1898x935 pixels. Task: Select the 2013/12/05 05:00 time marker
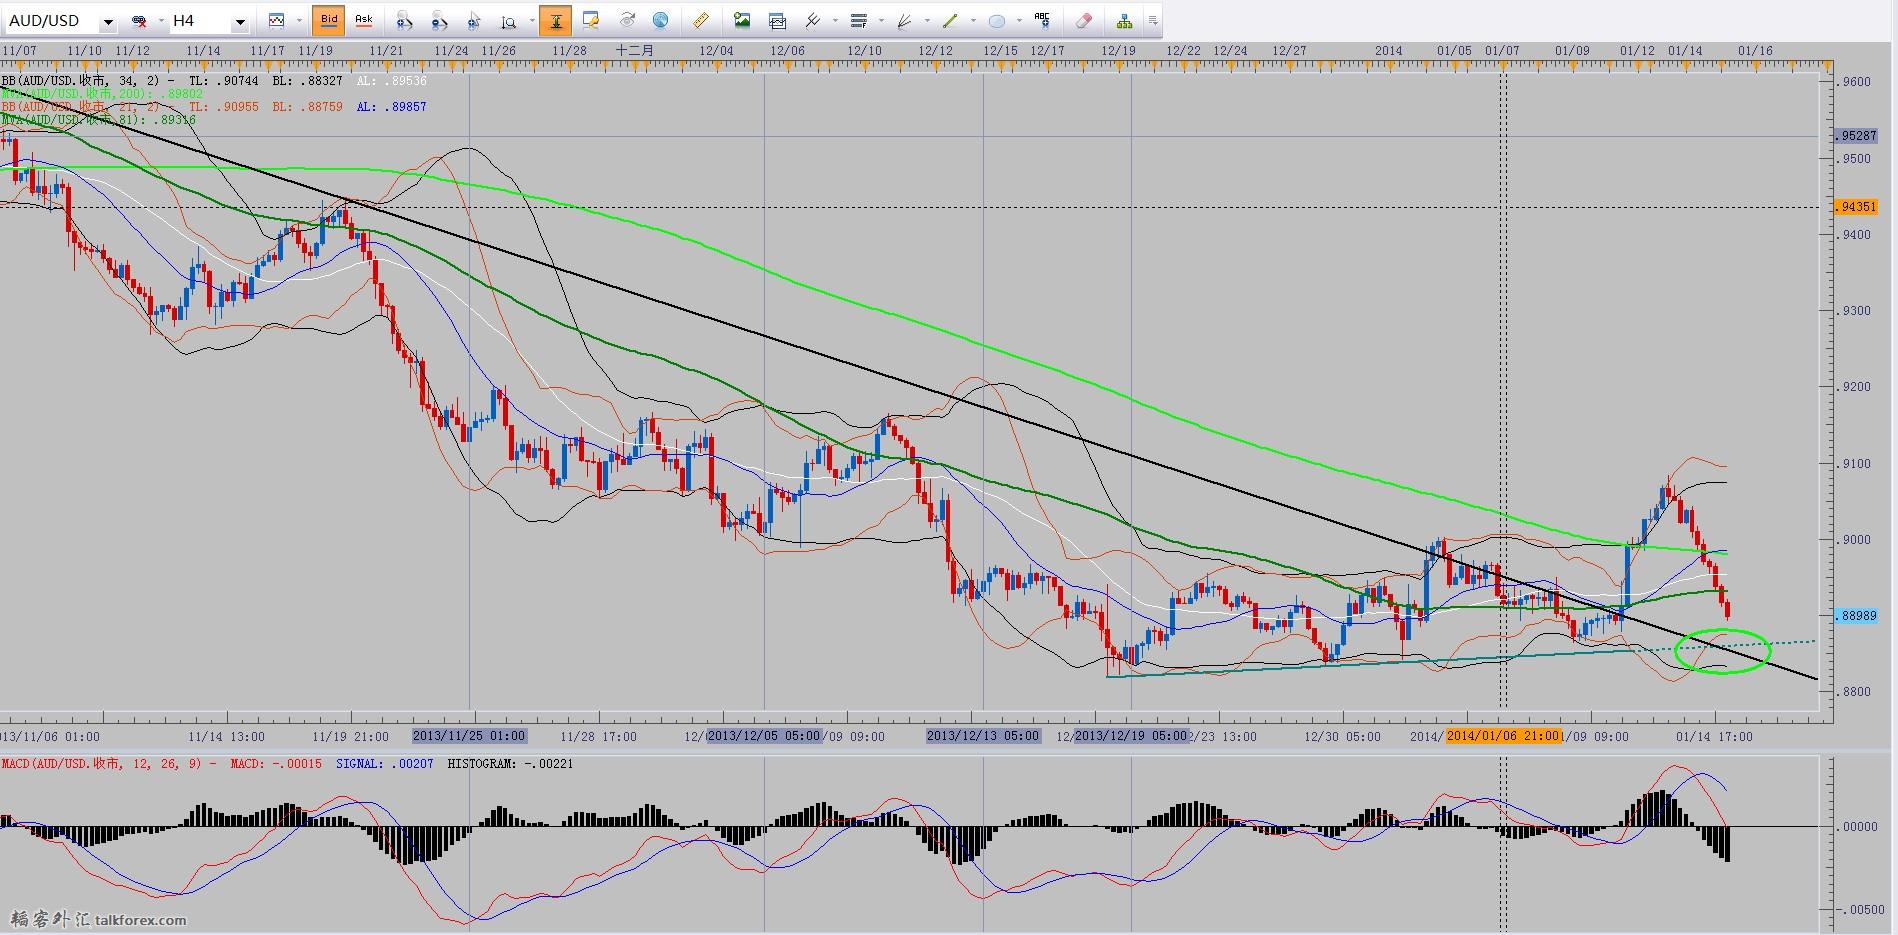tap(764, 735)
